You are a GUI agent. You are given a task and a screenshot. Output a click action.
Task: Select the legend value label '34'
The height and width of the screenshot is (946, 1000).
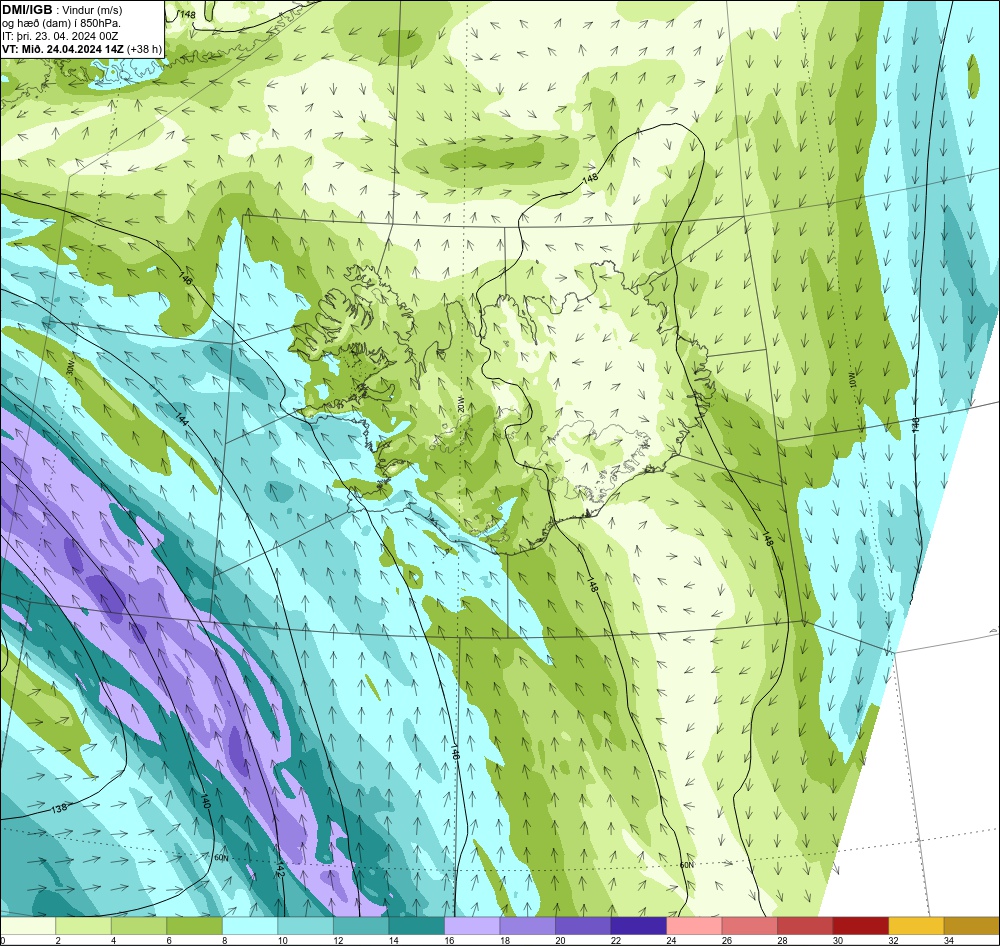949,940
